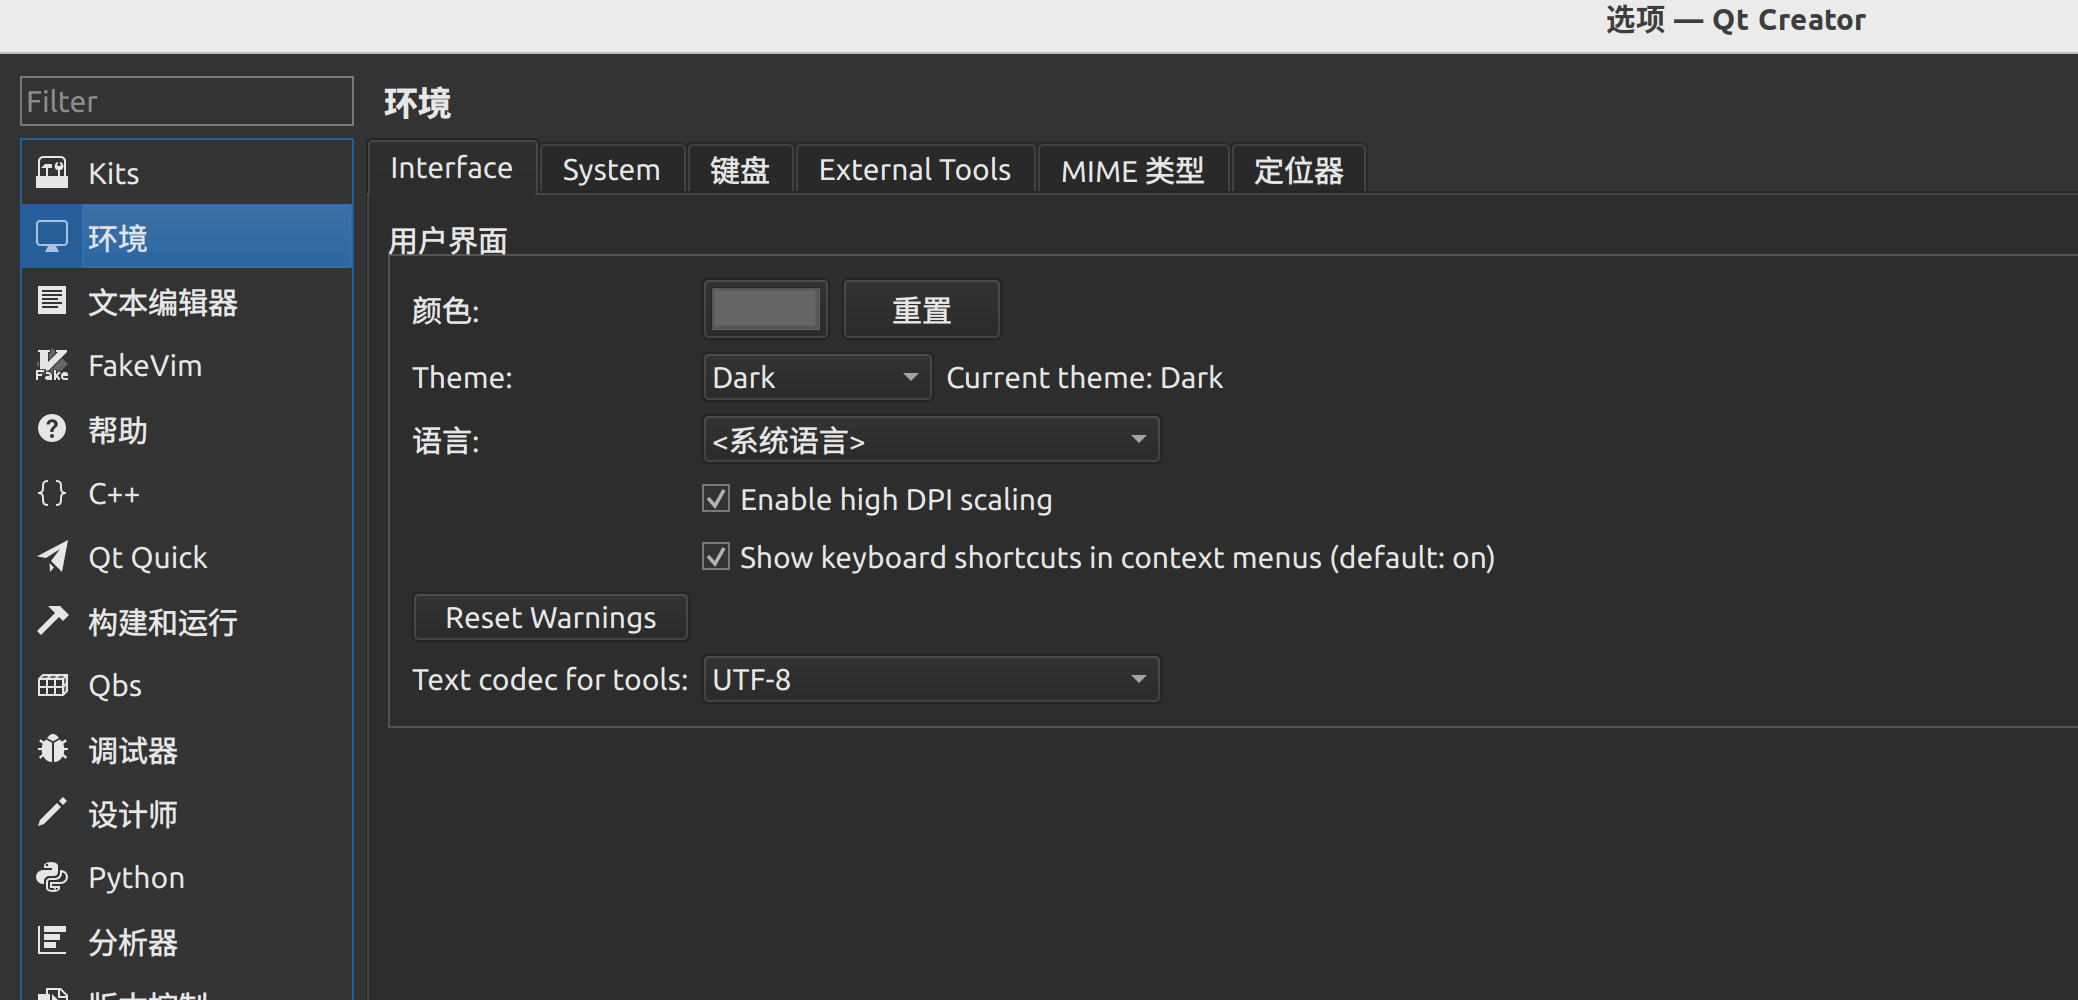Open the Theme dropdown set to Dark
2078x1000 pixels.
(817, 377)
